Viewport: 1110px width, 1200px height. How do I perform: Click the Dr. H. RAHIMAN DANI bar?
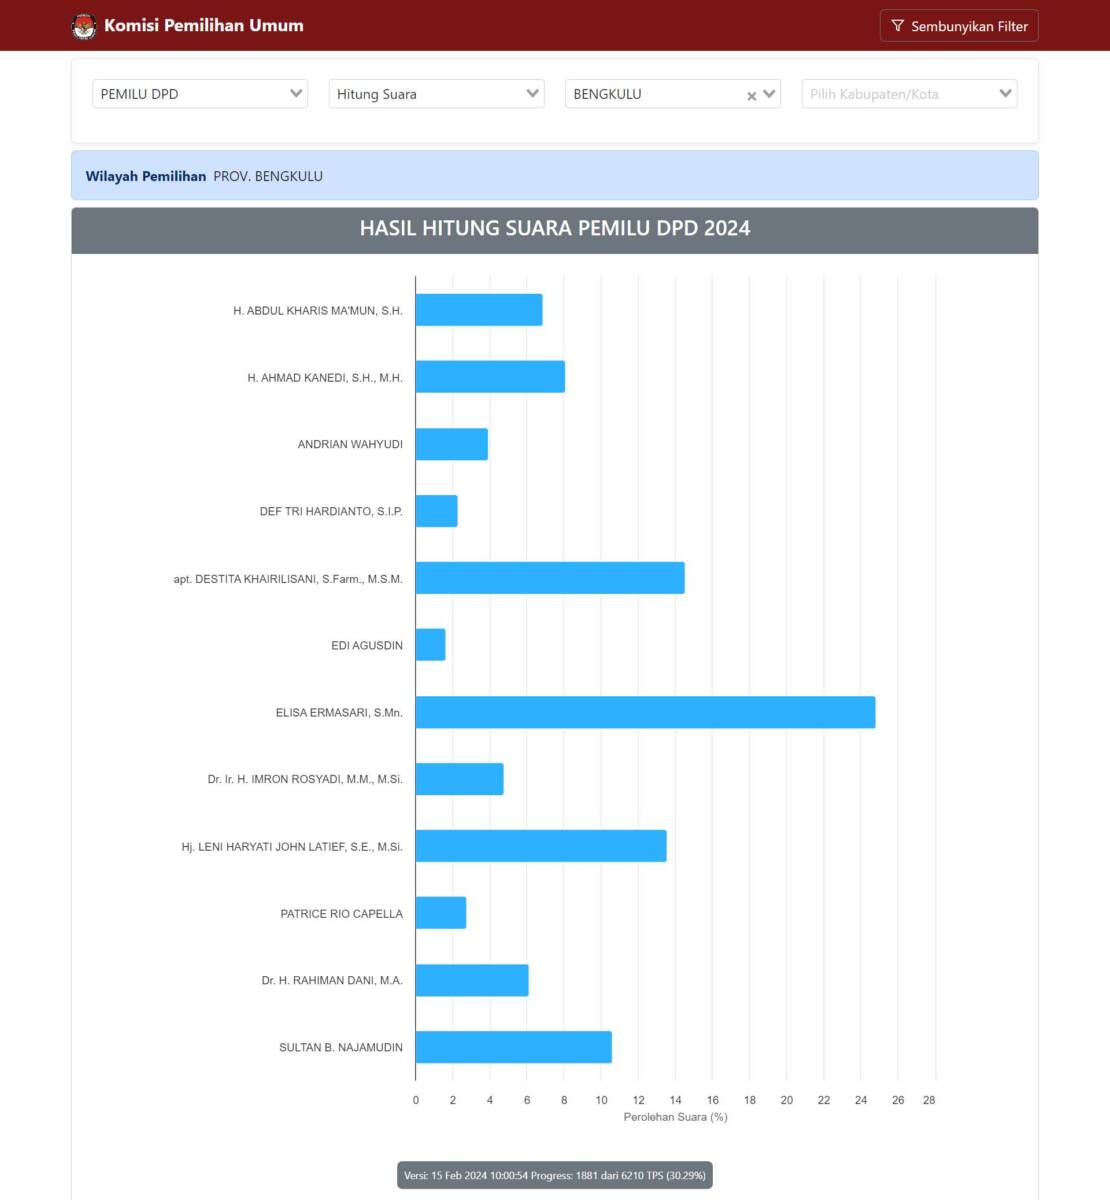click(x=472, y=980)
